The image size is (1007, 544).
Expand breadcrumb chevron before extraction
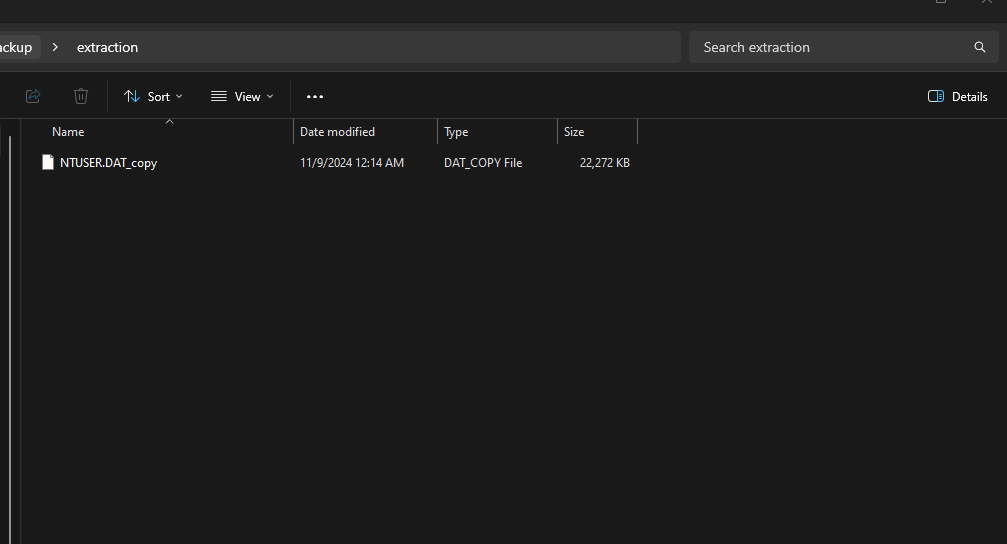55,47
